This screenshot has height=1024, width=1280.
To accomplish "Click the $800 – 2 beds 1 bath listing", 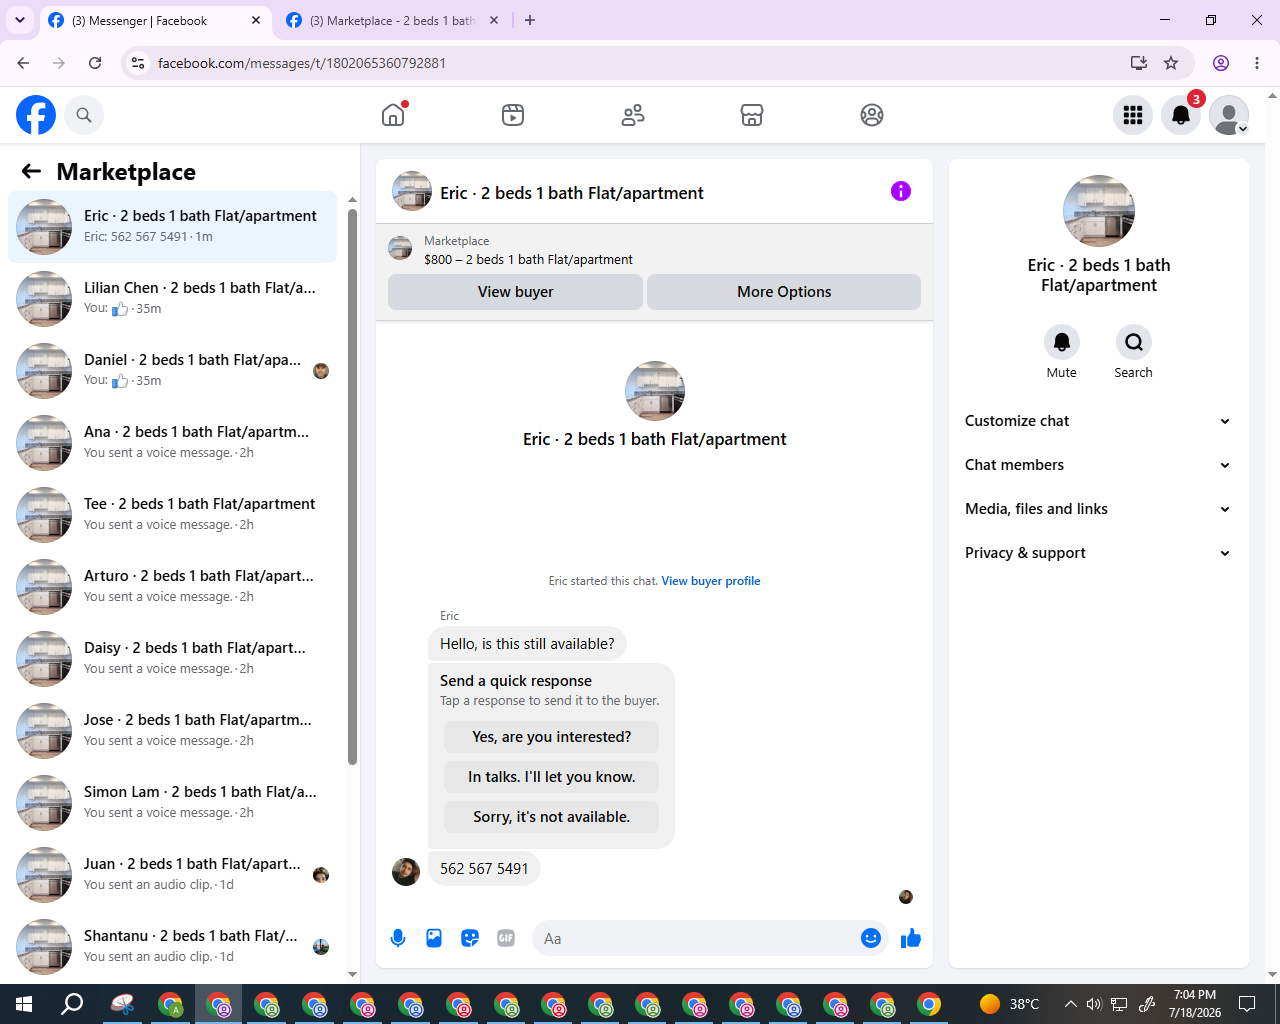I will pyautogui.click(x=528, y=259).
